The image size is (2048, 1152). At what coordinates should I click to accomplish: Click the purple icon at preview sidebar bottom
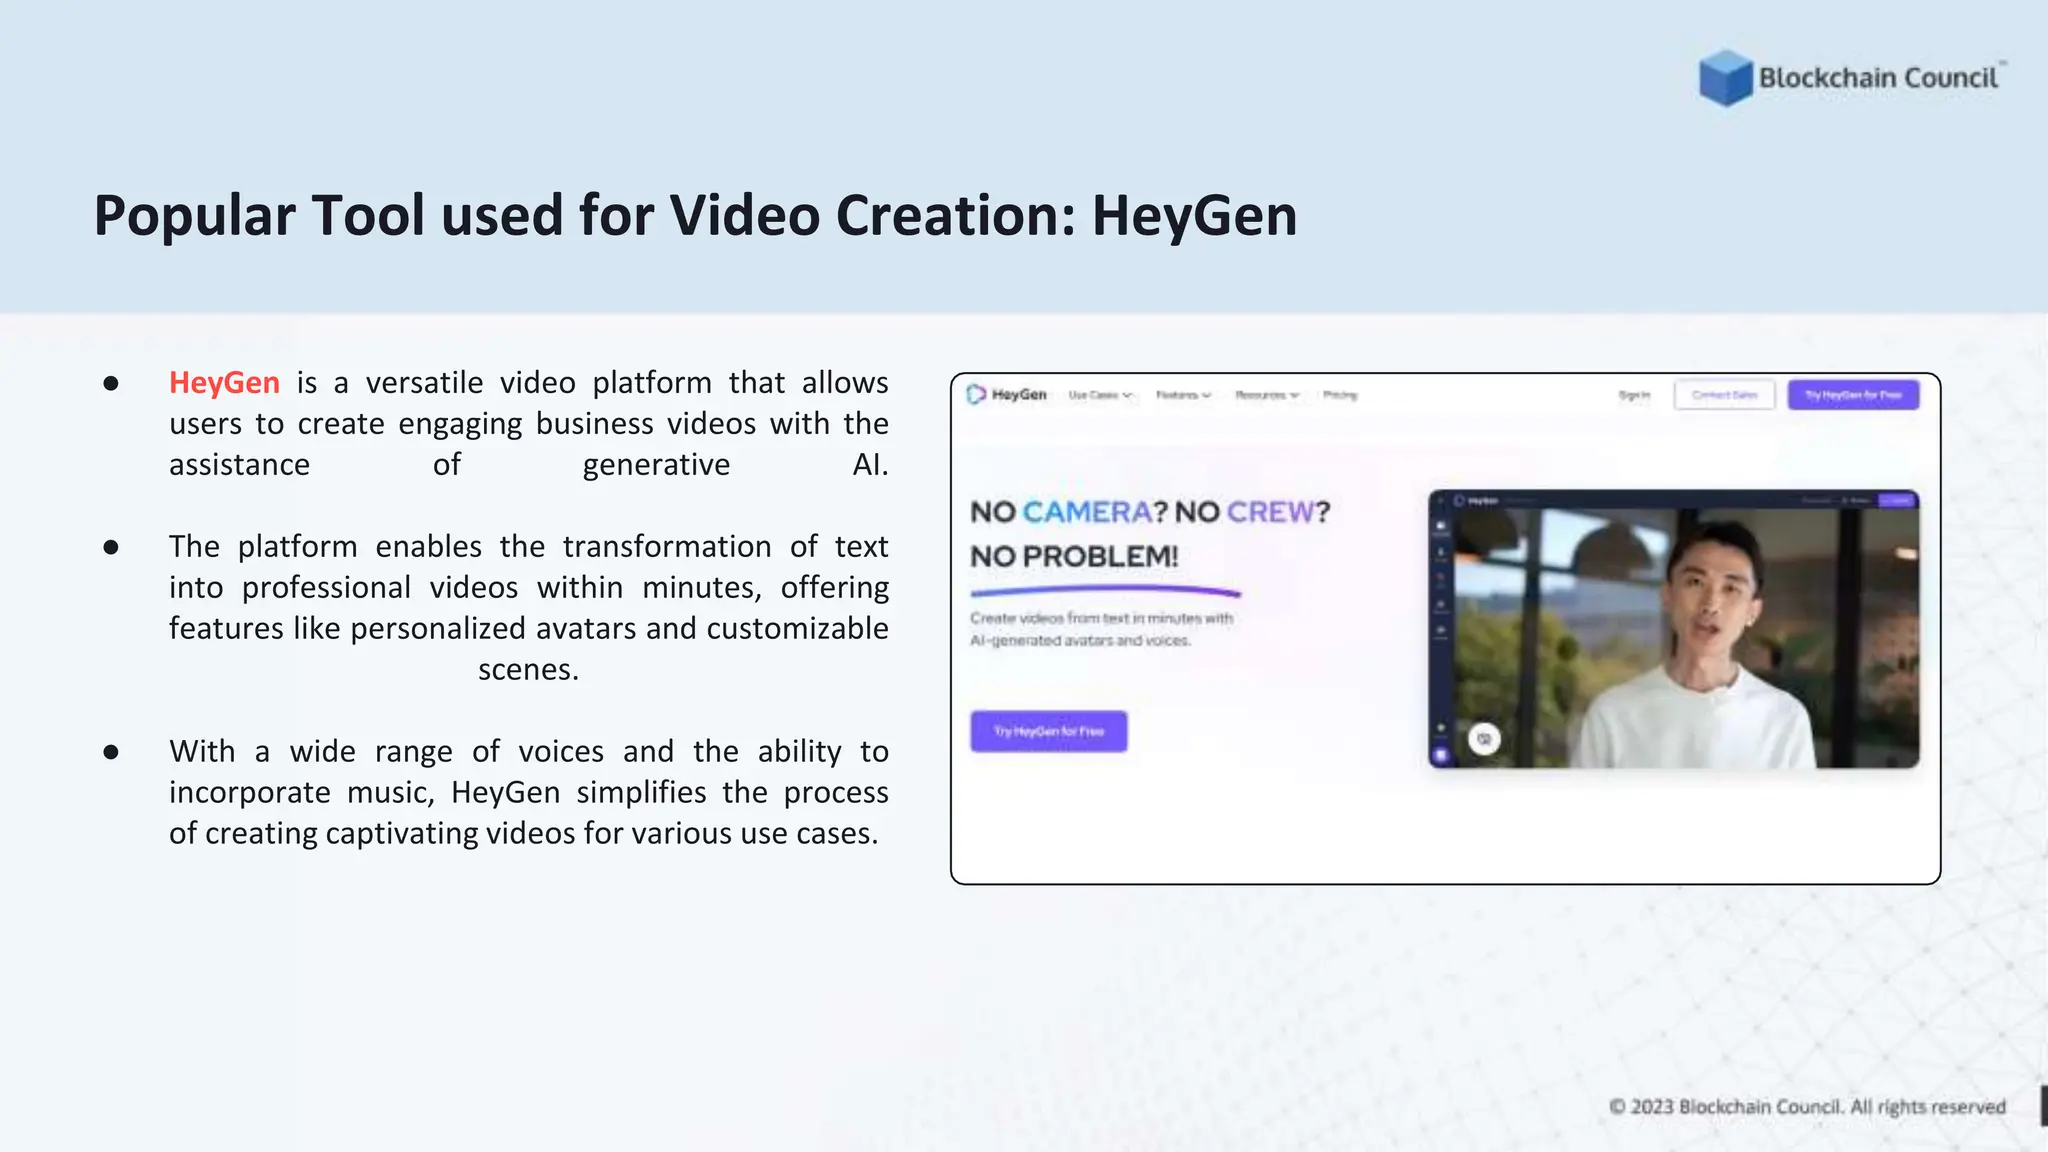coord(1441,755)
